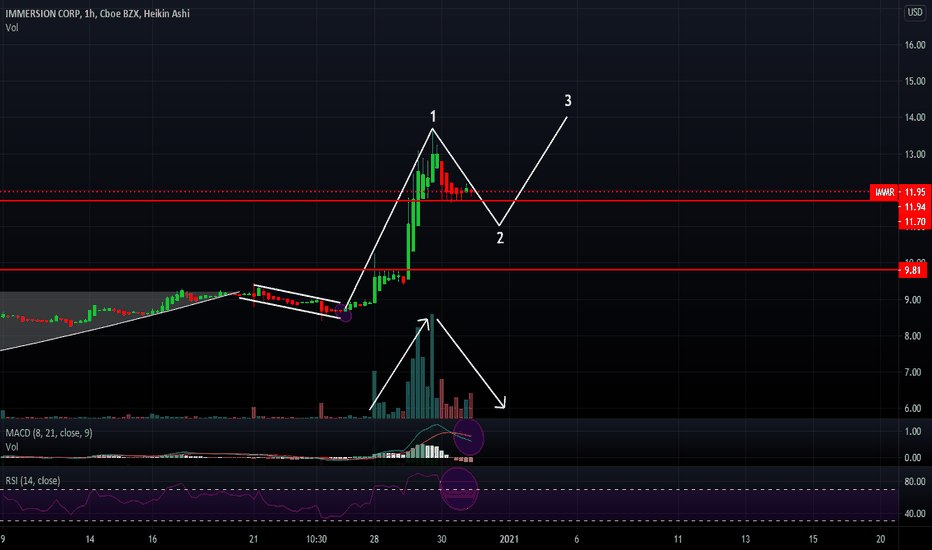
Task: Click 8.00 on the price axis
Action: coord(913,337)
